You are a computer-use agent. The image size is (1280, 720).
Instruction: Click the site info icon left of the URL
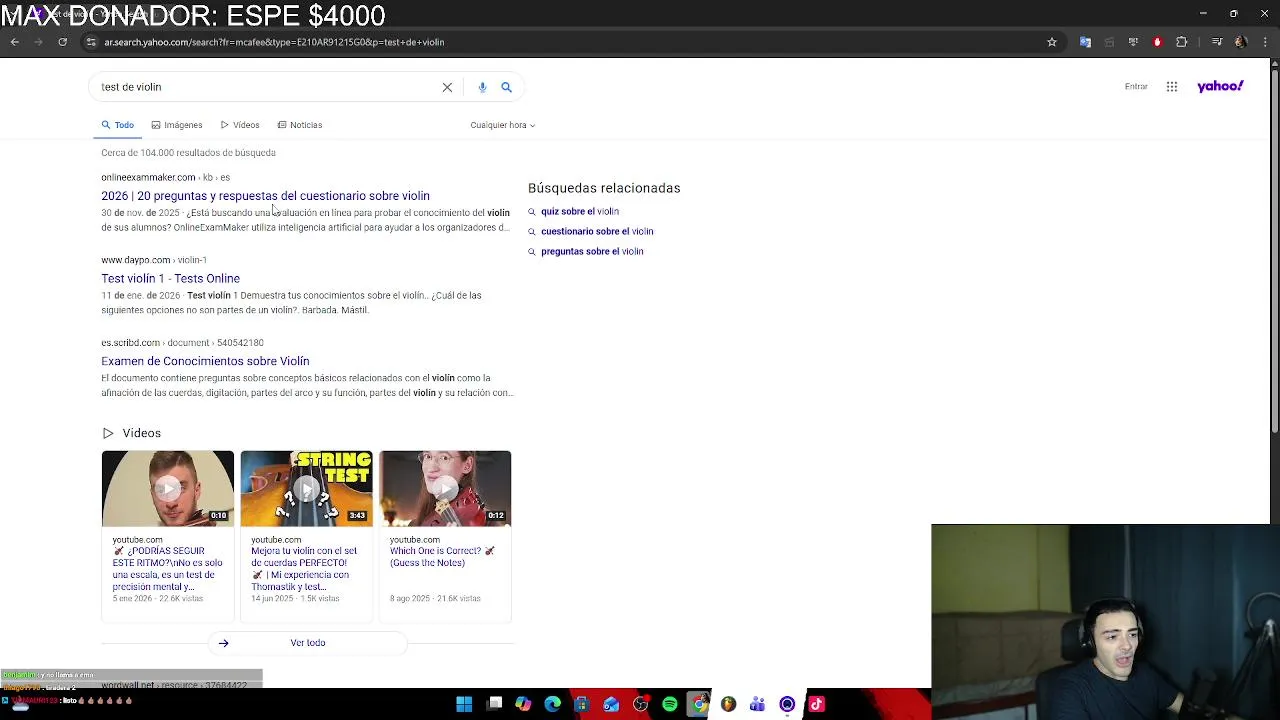pyautogui.click(x=91, y=42)
